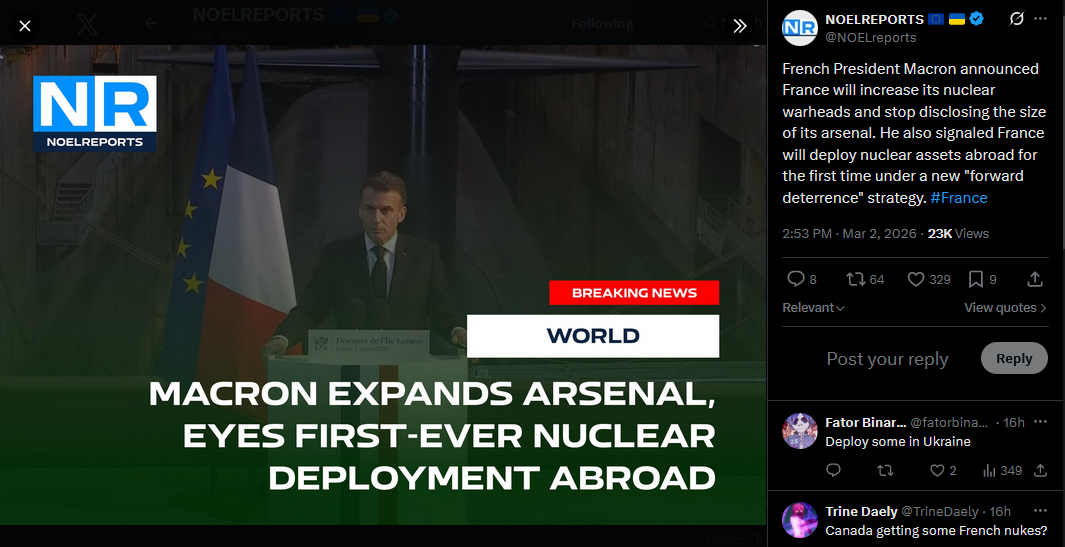Image resolution: width=1065 pixels, height=547 pixels.
Task: Click the verified badge next to NOELREPORTS
Action: pyautogui.click(x=976, y=19)
